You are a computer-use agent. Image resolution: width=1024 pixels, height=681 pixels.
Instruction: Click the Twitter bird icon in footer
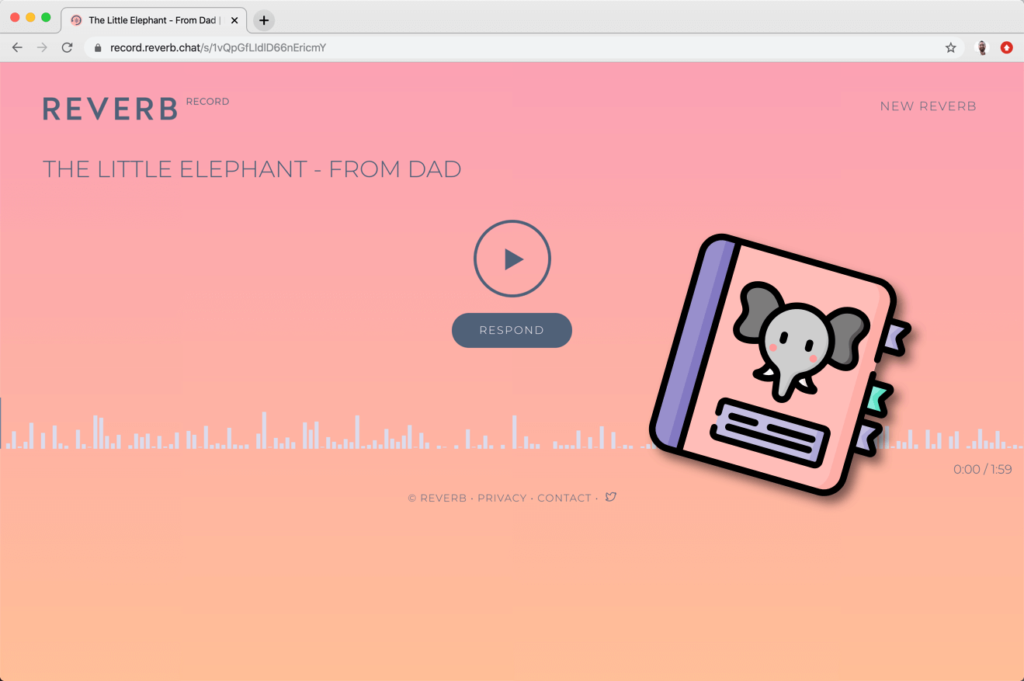coord(610,497)
